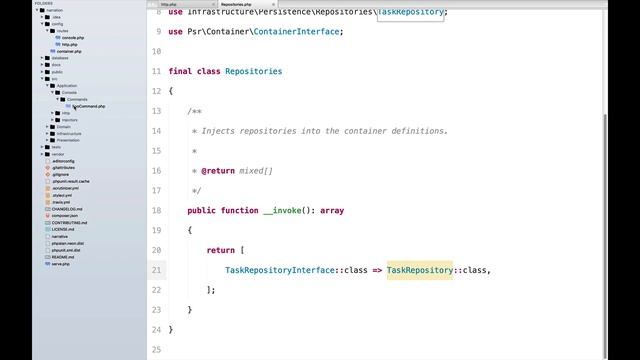Click the routes folder icon
The height and width of the screenshot is (360, 640).
53,31
